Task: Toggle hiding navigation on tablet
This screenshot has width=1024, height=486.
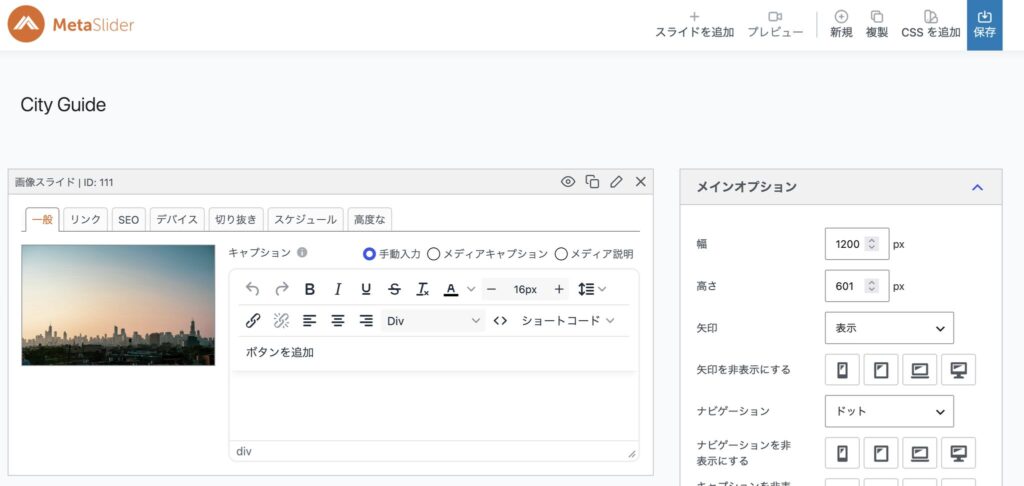Action: pyautogui.click(x=881, y=453)
